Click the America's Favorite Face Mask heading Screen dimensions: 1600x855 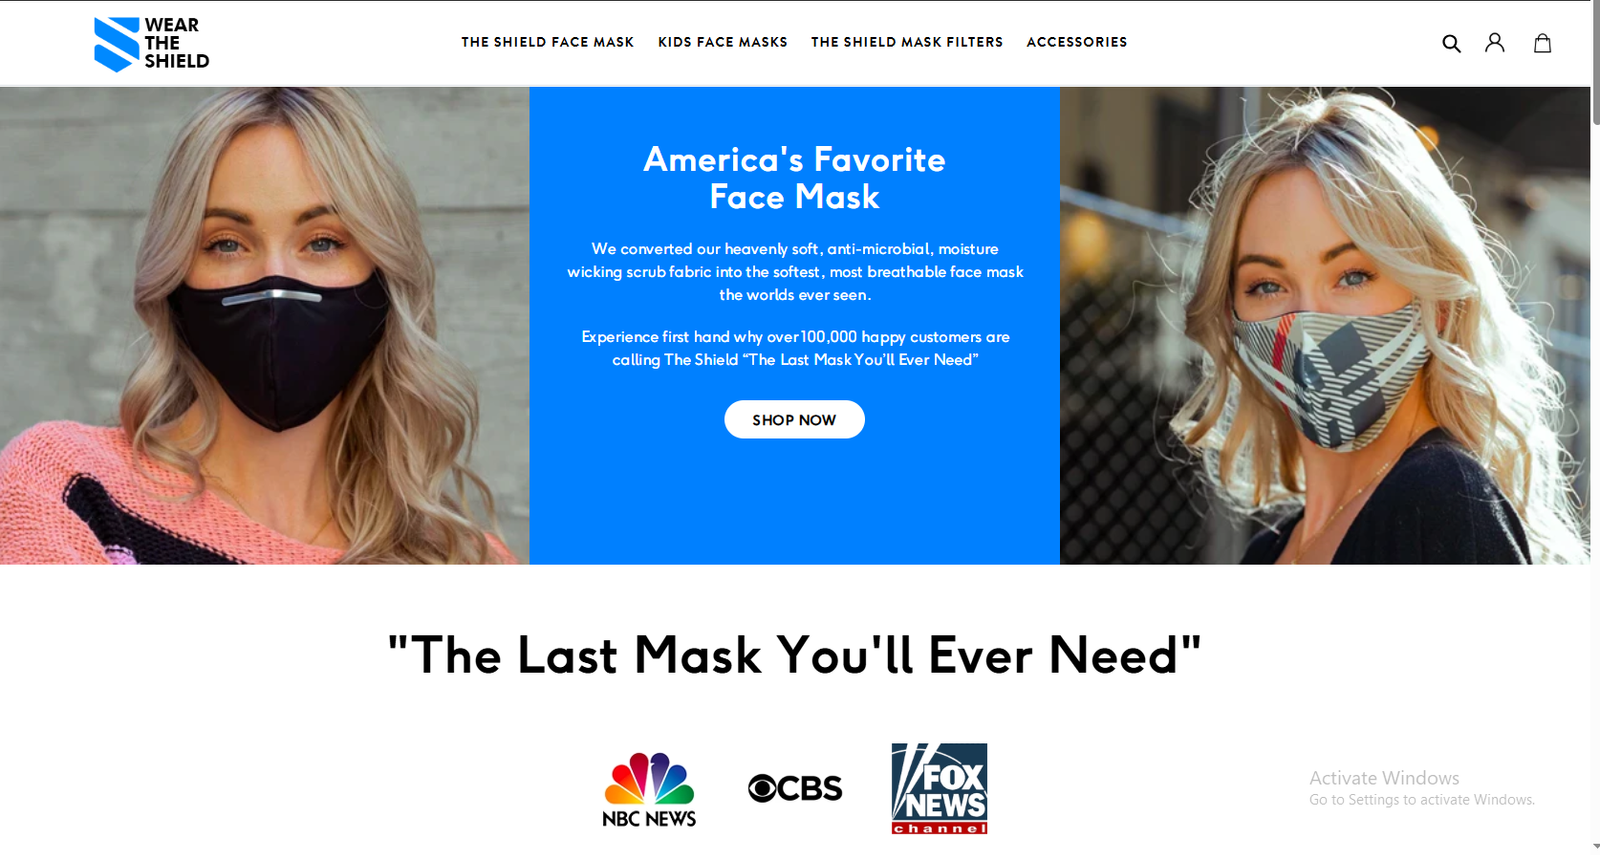(x=794, y=178)
